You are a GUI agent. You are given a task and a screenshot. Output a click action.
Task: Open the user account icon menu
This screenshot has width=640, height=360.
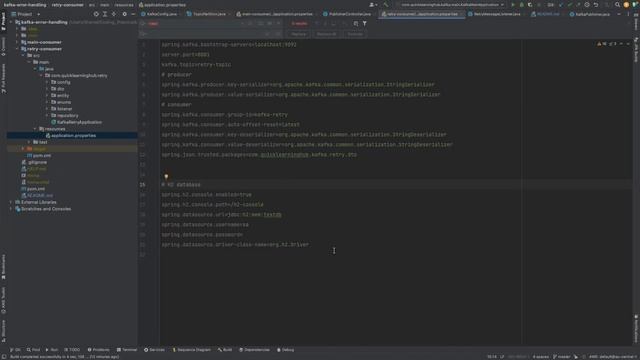[372, 5]
